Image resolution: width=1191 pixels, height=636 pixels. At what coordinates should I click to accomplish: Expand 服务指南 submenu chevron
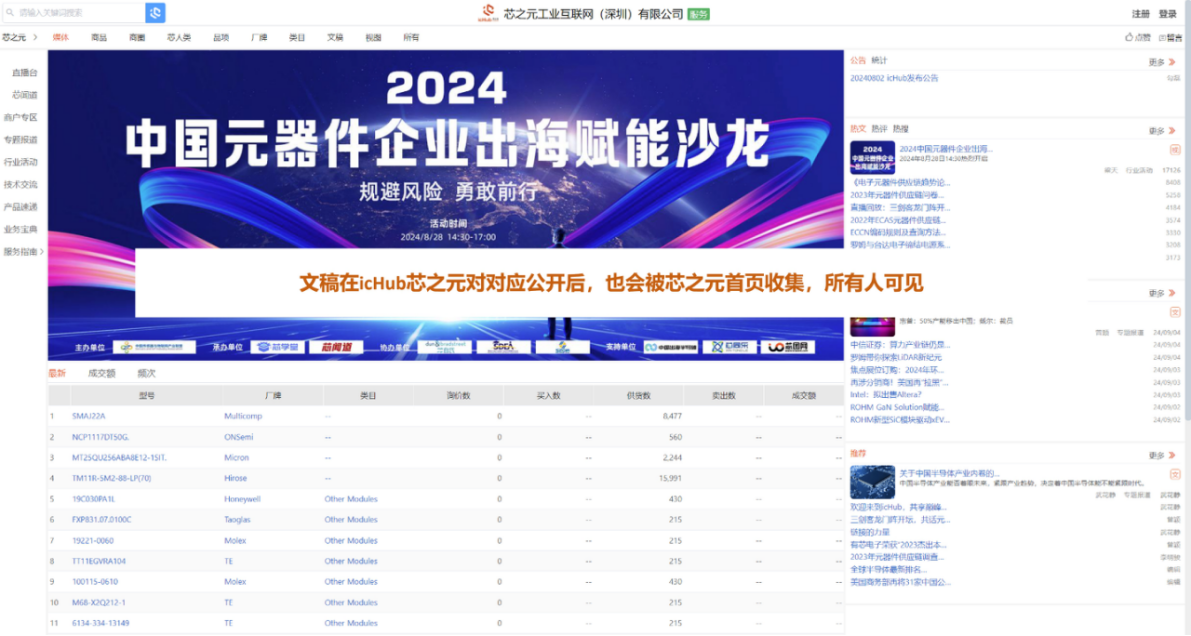pos(42,252)
